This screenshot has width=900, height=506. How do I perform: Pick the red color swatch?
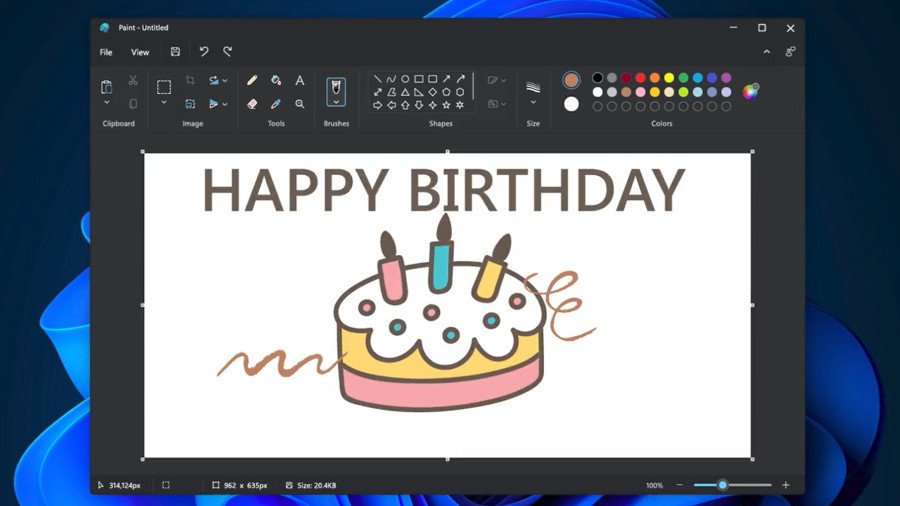(x=640, y=78)
